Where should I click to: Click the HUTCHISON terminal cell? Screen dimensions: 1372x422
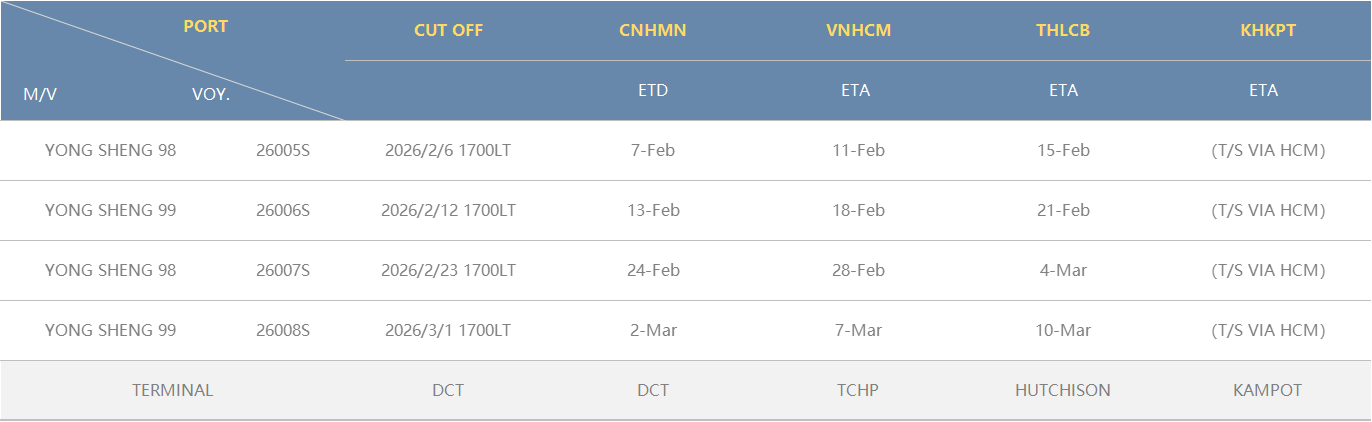(1063, 391)
